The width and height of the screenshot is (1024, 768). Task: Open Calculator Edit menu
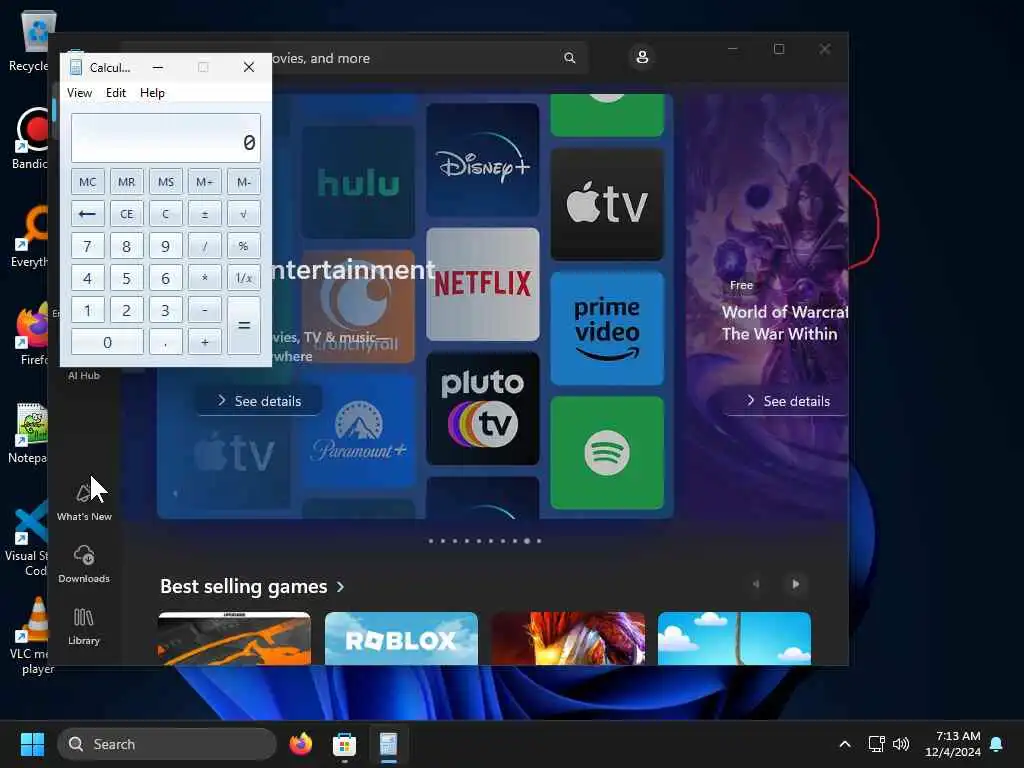[116, 93]
